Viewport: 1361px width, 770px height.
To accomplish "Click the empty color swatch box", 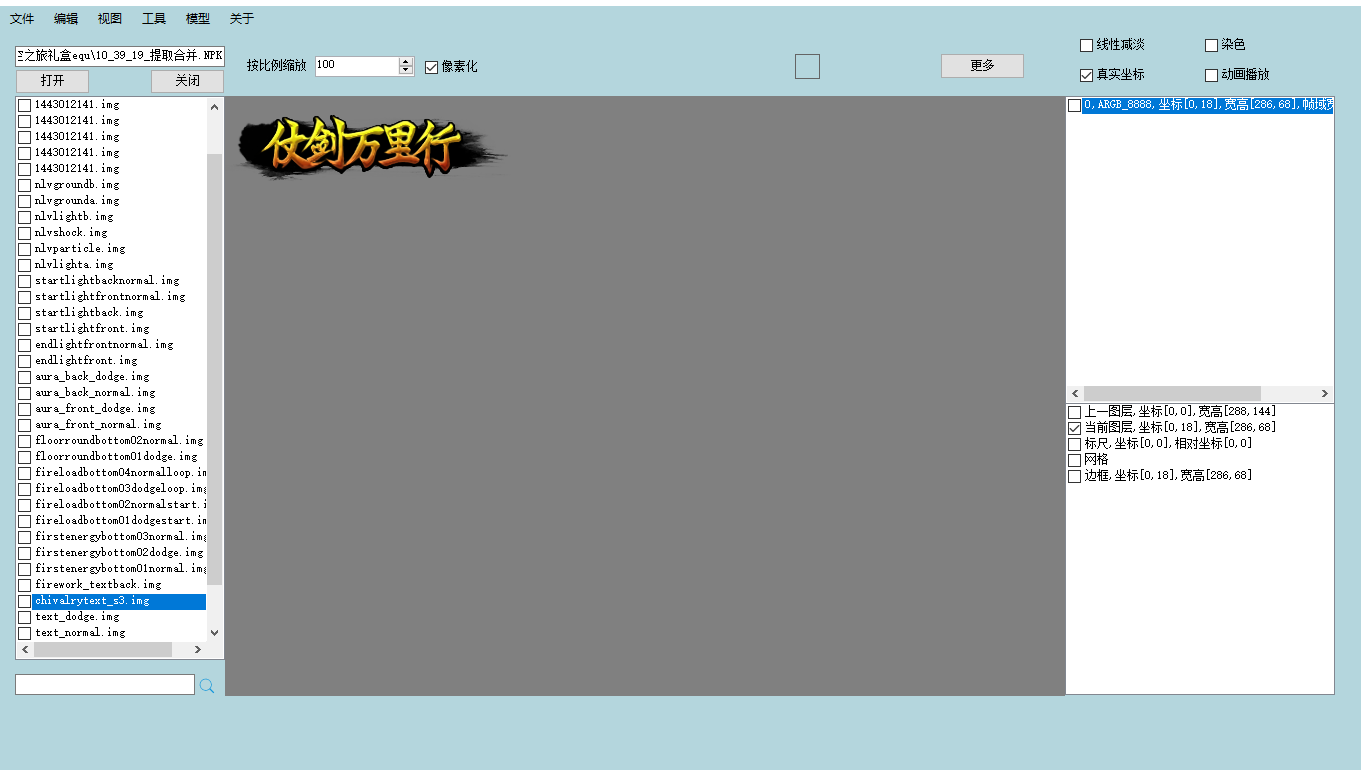I will point(807,66).
